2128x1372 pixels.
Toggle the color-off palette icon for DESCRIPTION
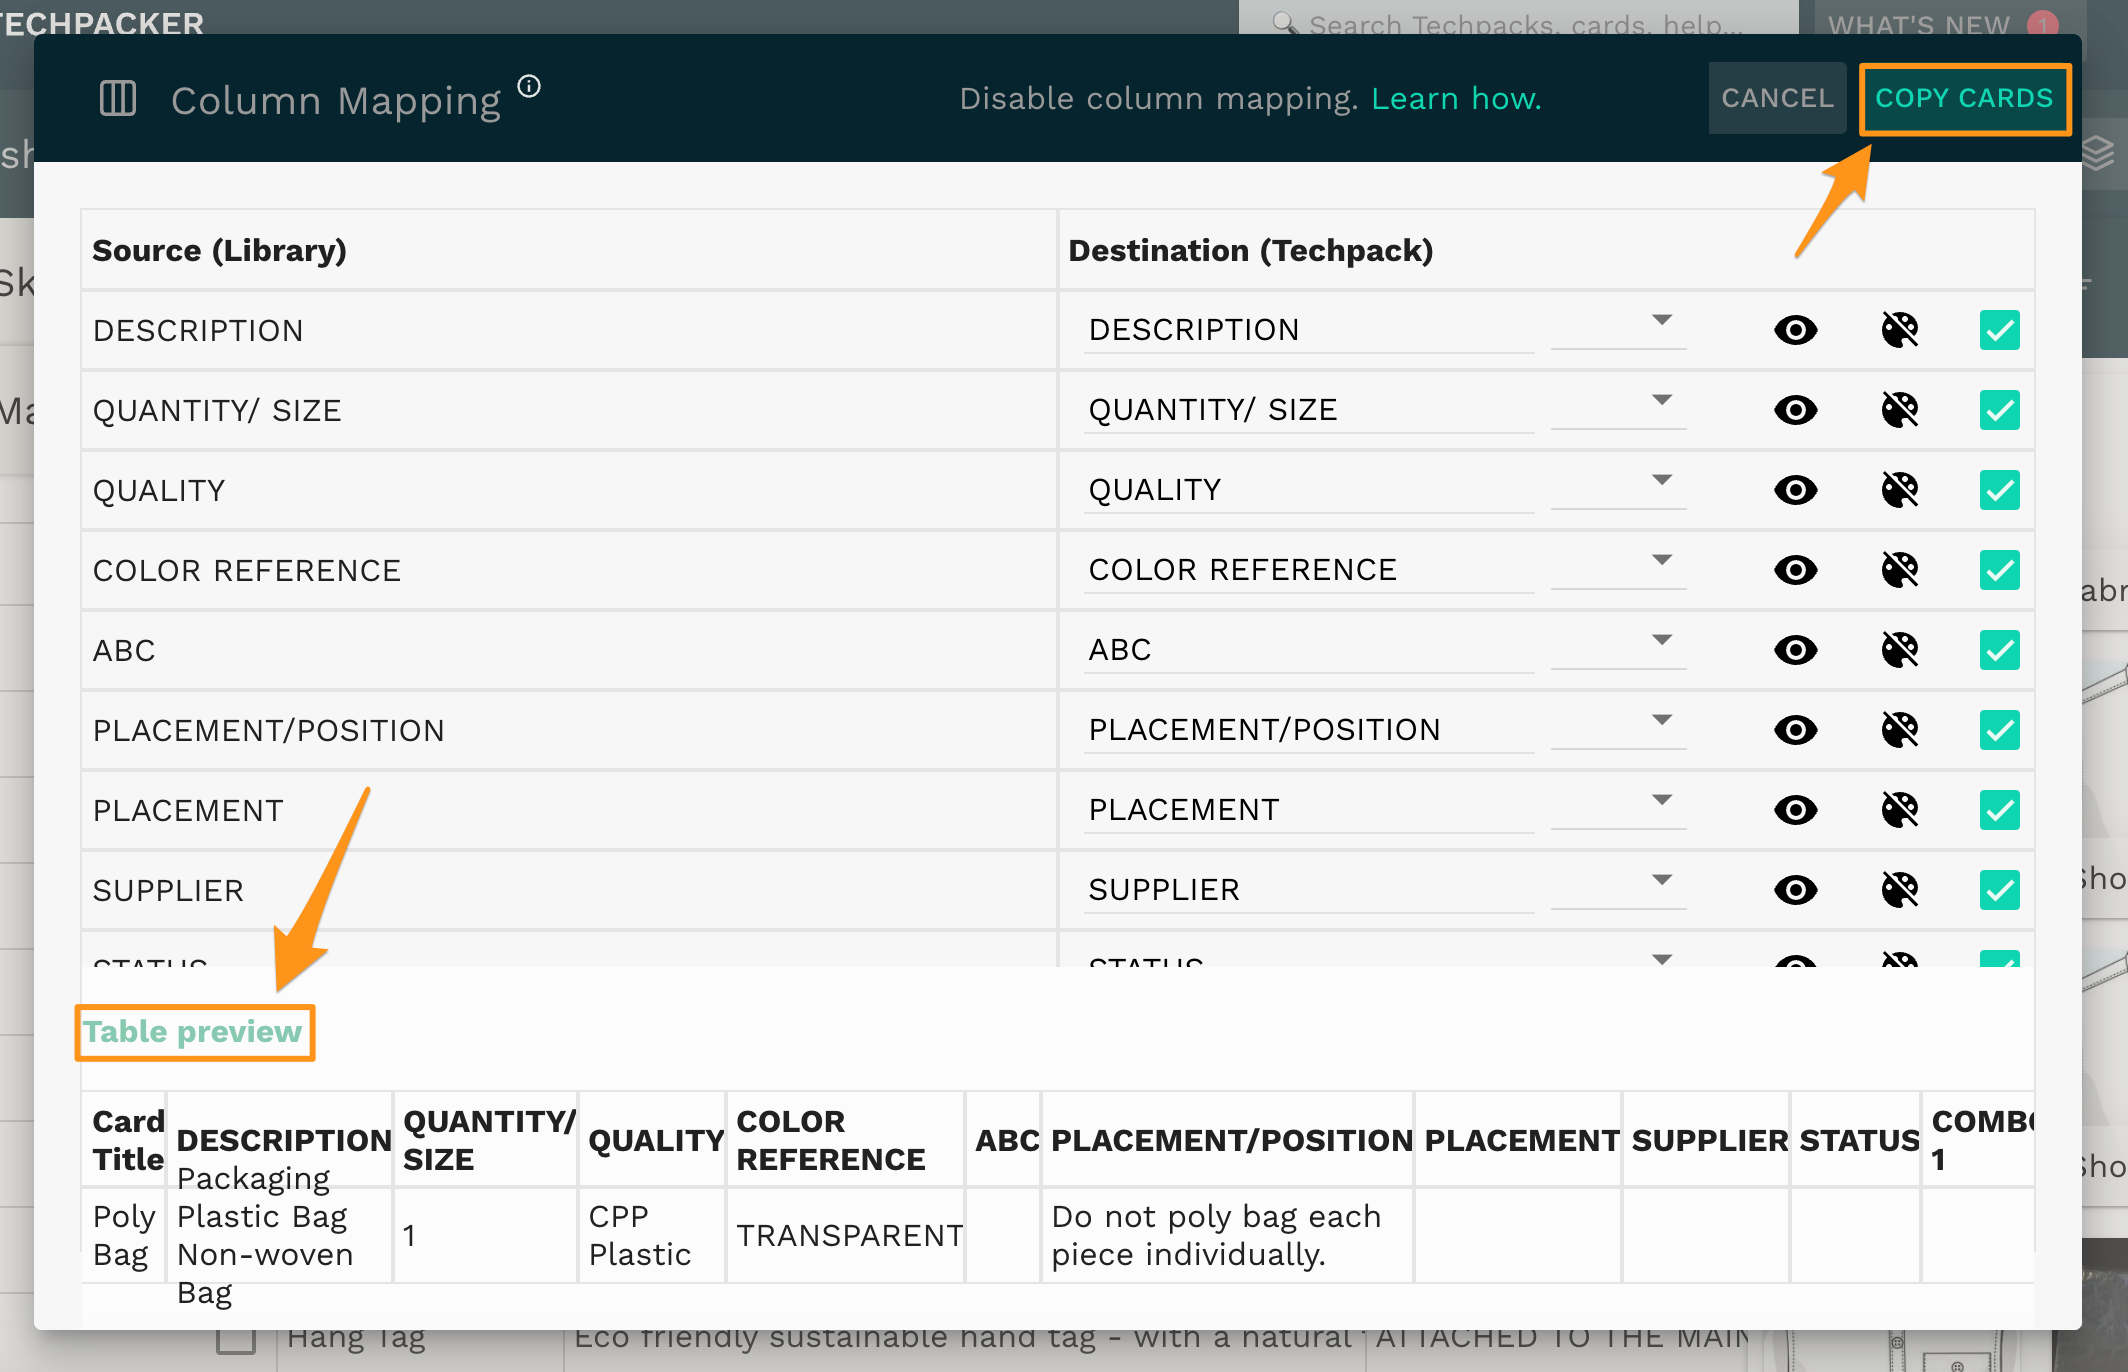pos(1899,330)
